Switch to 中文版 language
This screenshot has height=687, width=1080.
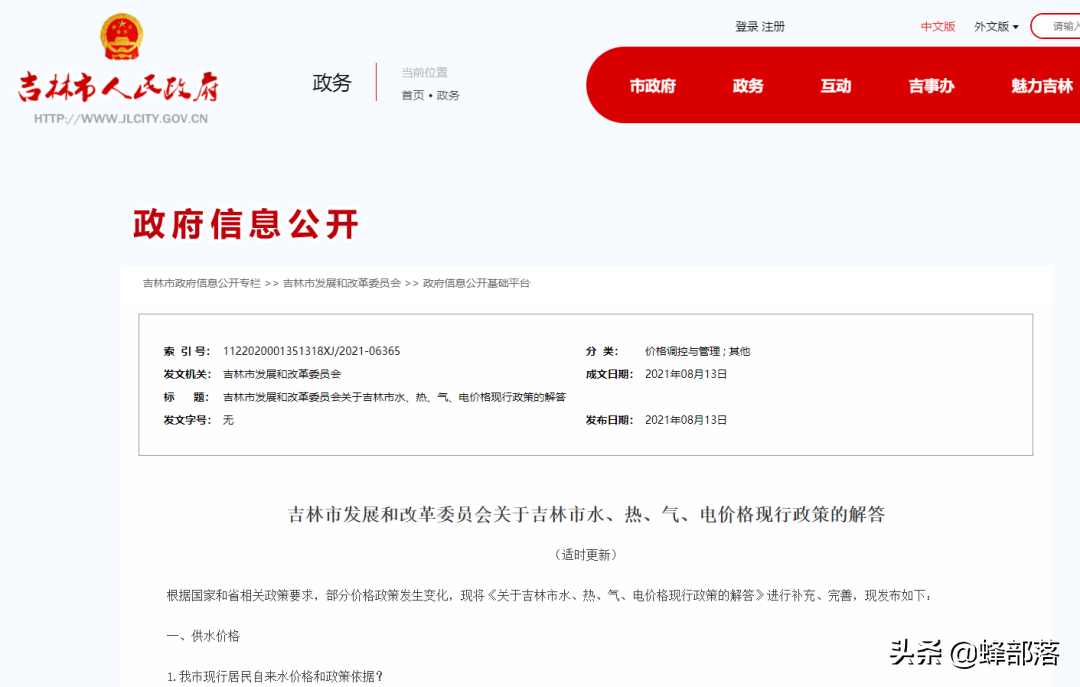(x=938, y=27)
